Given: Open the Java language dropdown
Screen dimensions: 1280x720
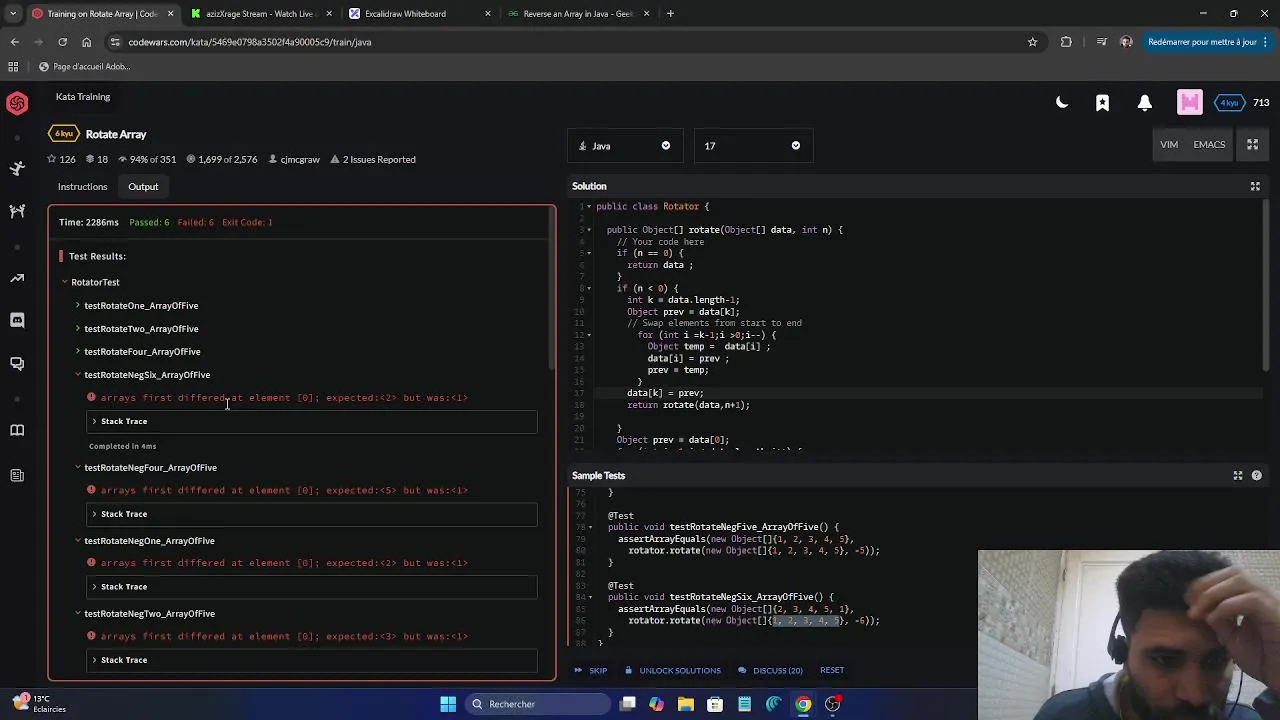Looking at the screenshot, I should point(625,146).
